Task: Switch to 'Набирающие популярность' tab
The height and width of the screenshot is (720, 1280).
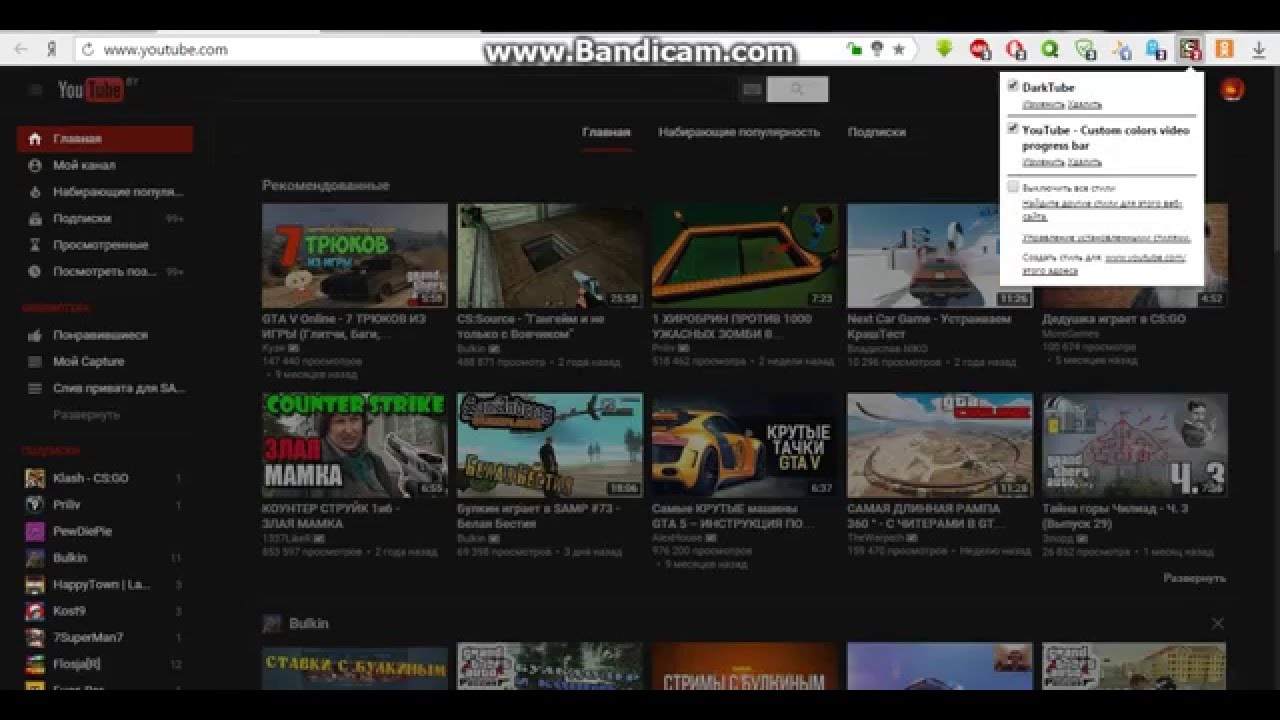Action: [x=739, y=132]
